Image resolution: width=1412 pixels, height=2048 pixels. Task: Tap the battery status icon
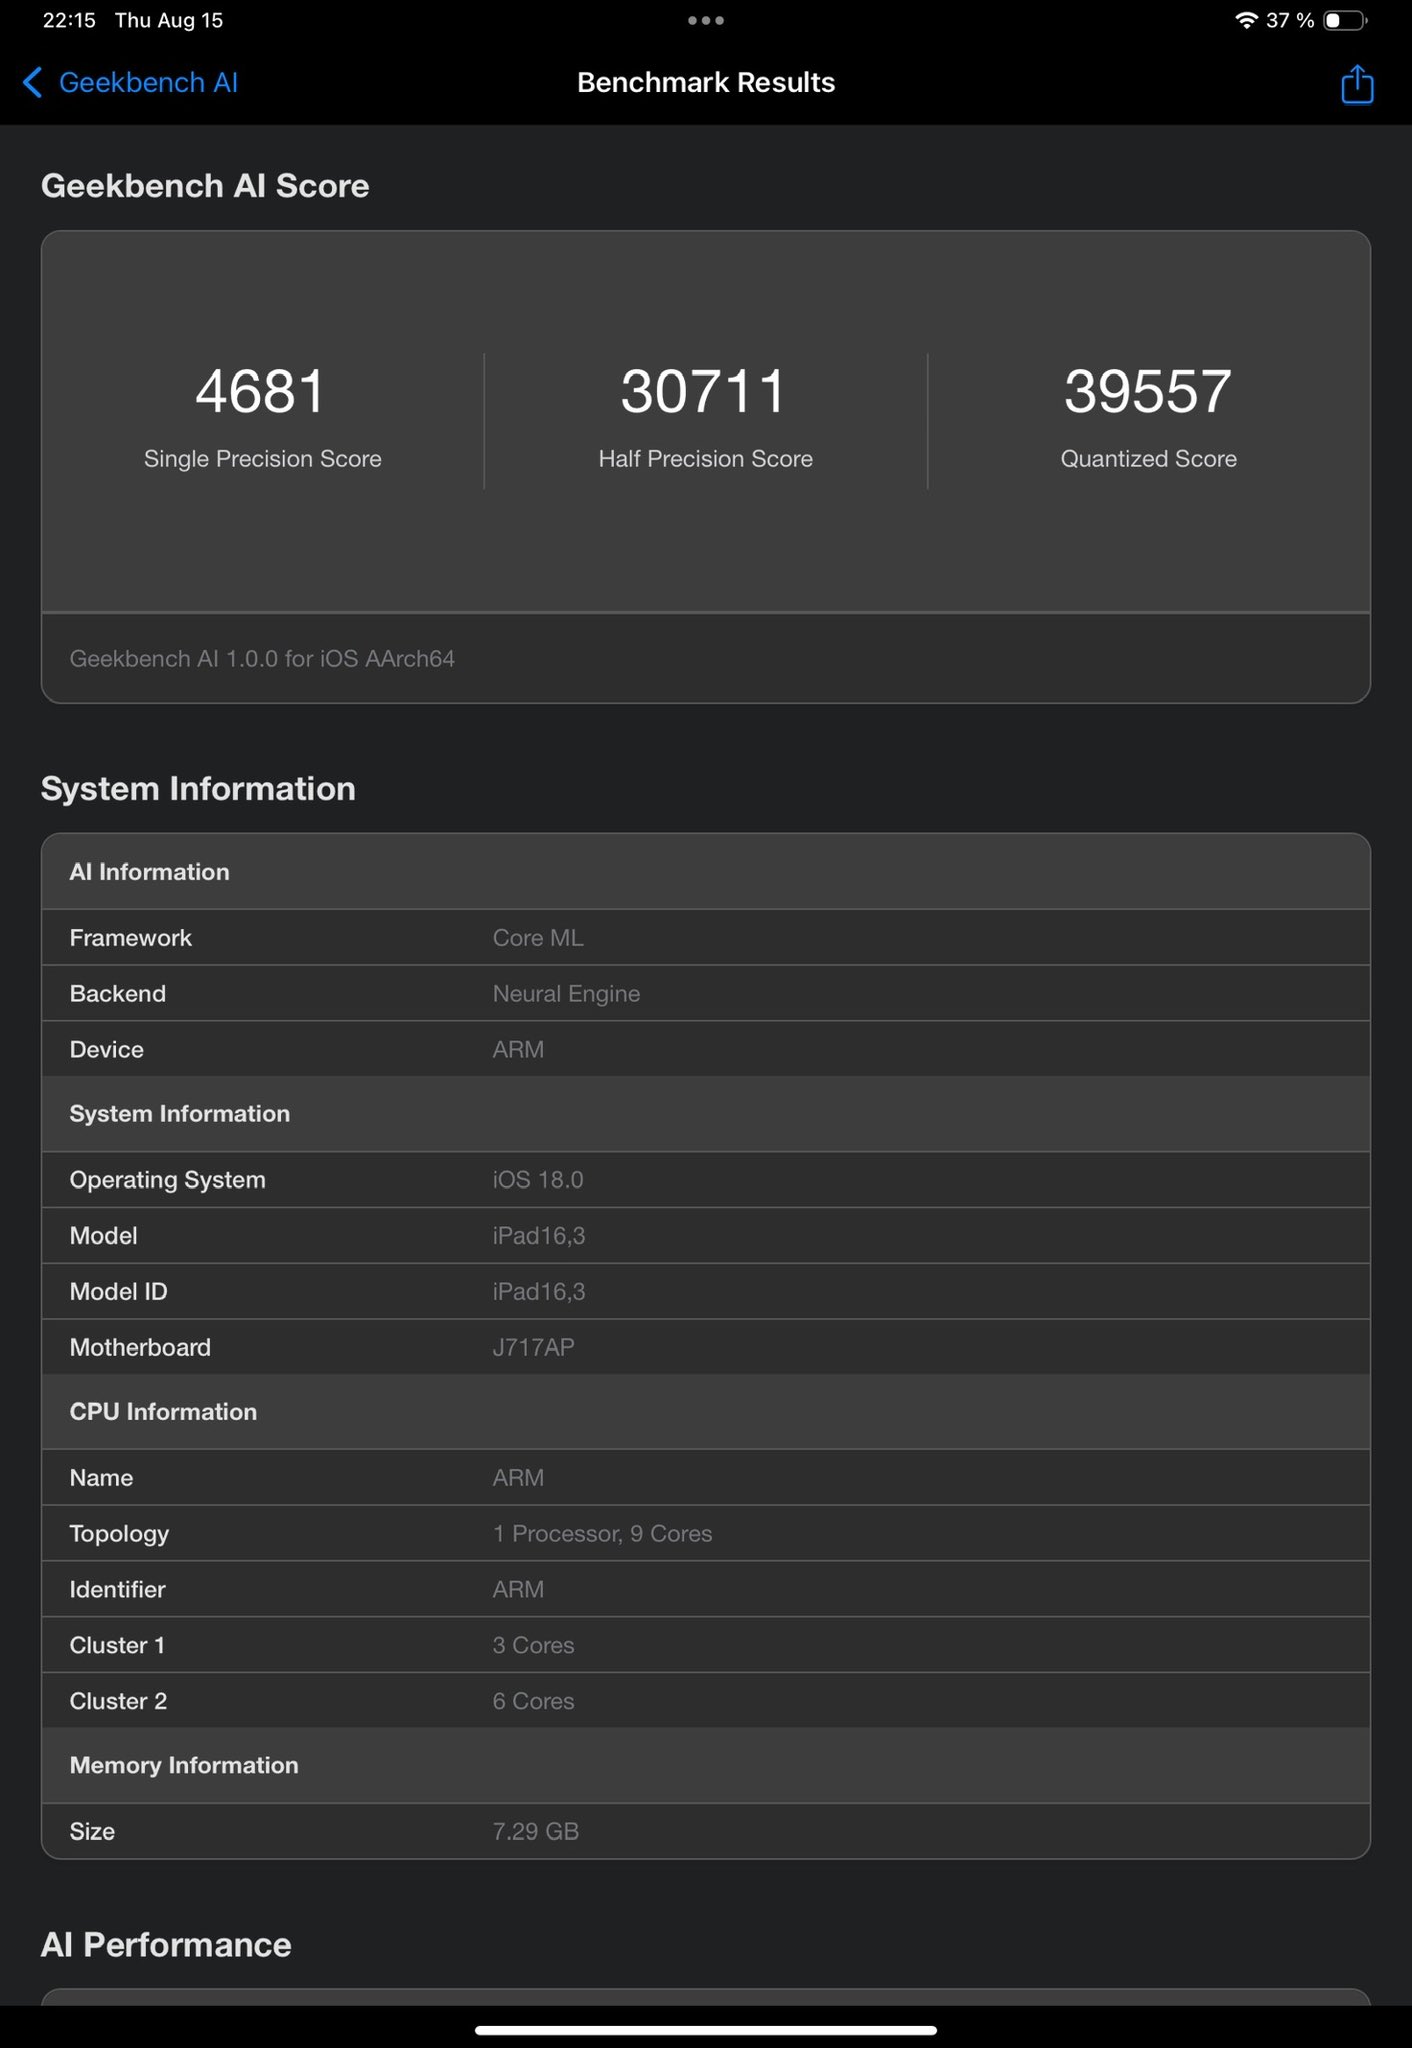(x=1345, y=20)
